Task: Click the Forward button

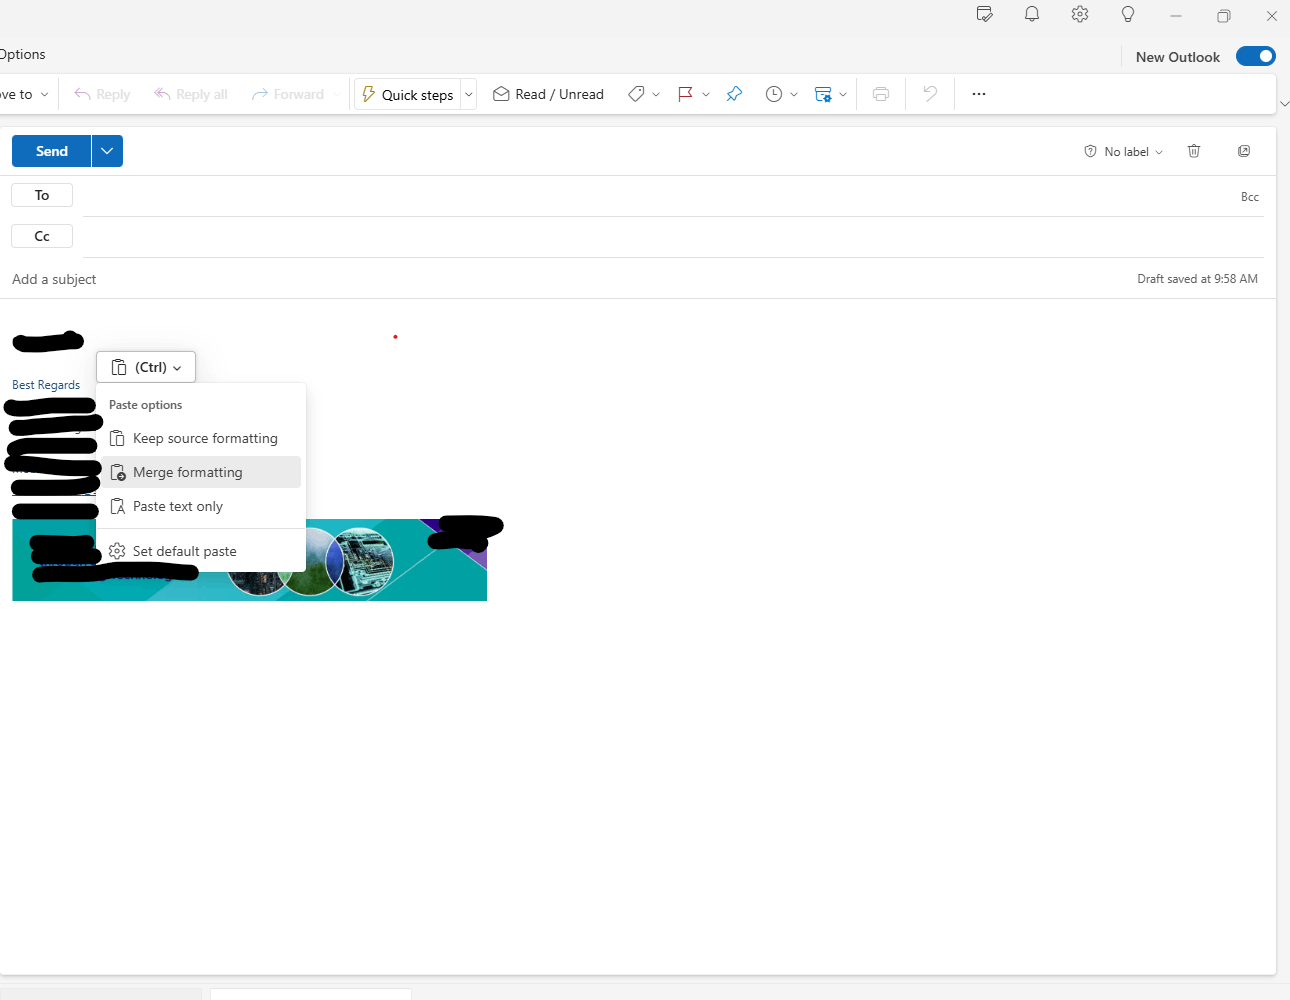Action: click(x=288, y=94)
